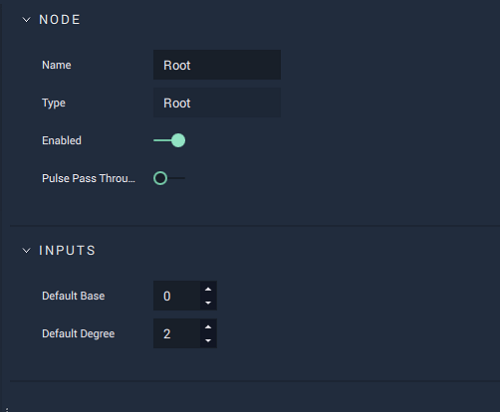Collapse the NODE section chevron
Screen dimensions: 500x412
[26, 20]
